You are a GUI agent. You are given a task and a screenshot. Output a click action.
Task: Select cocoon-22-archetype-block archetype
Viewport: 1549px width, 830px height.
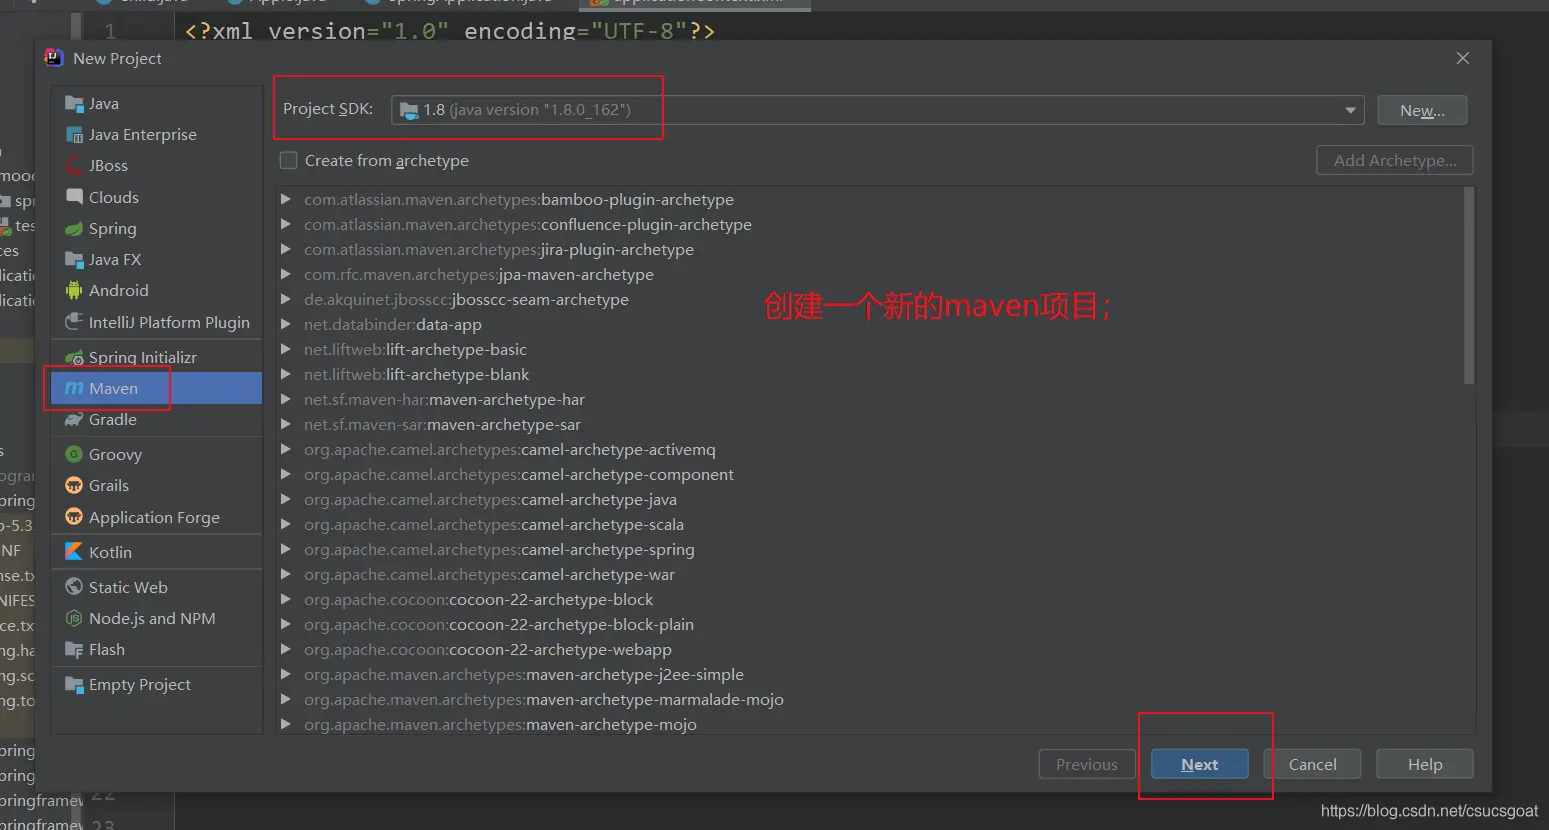pos(478,599)
